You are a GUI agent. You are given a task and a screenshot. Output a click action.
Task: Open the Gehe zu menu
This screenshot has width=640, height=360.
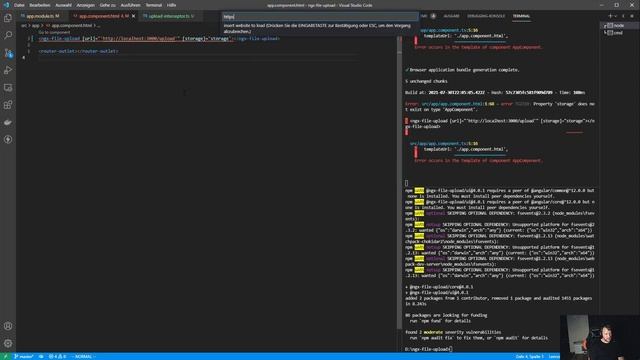(x=107, y=5)
